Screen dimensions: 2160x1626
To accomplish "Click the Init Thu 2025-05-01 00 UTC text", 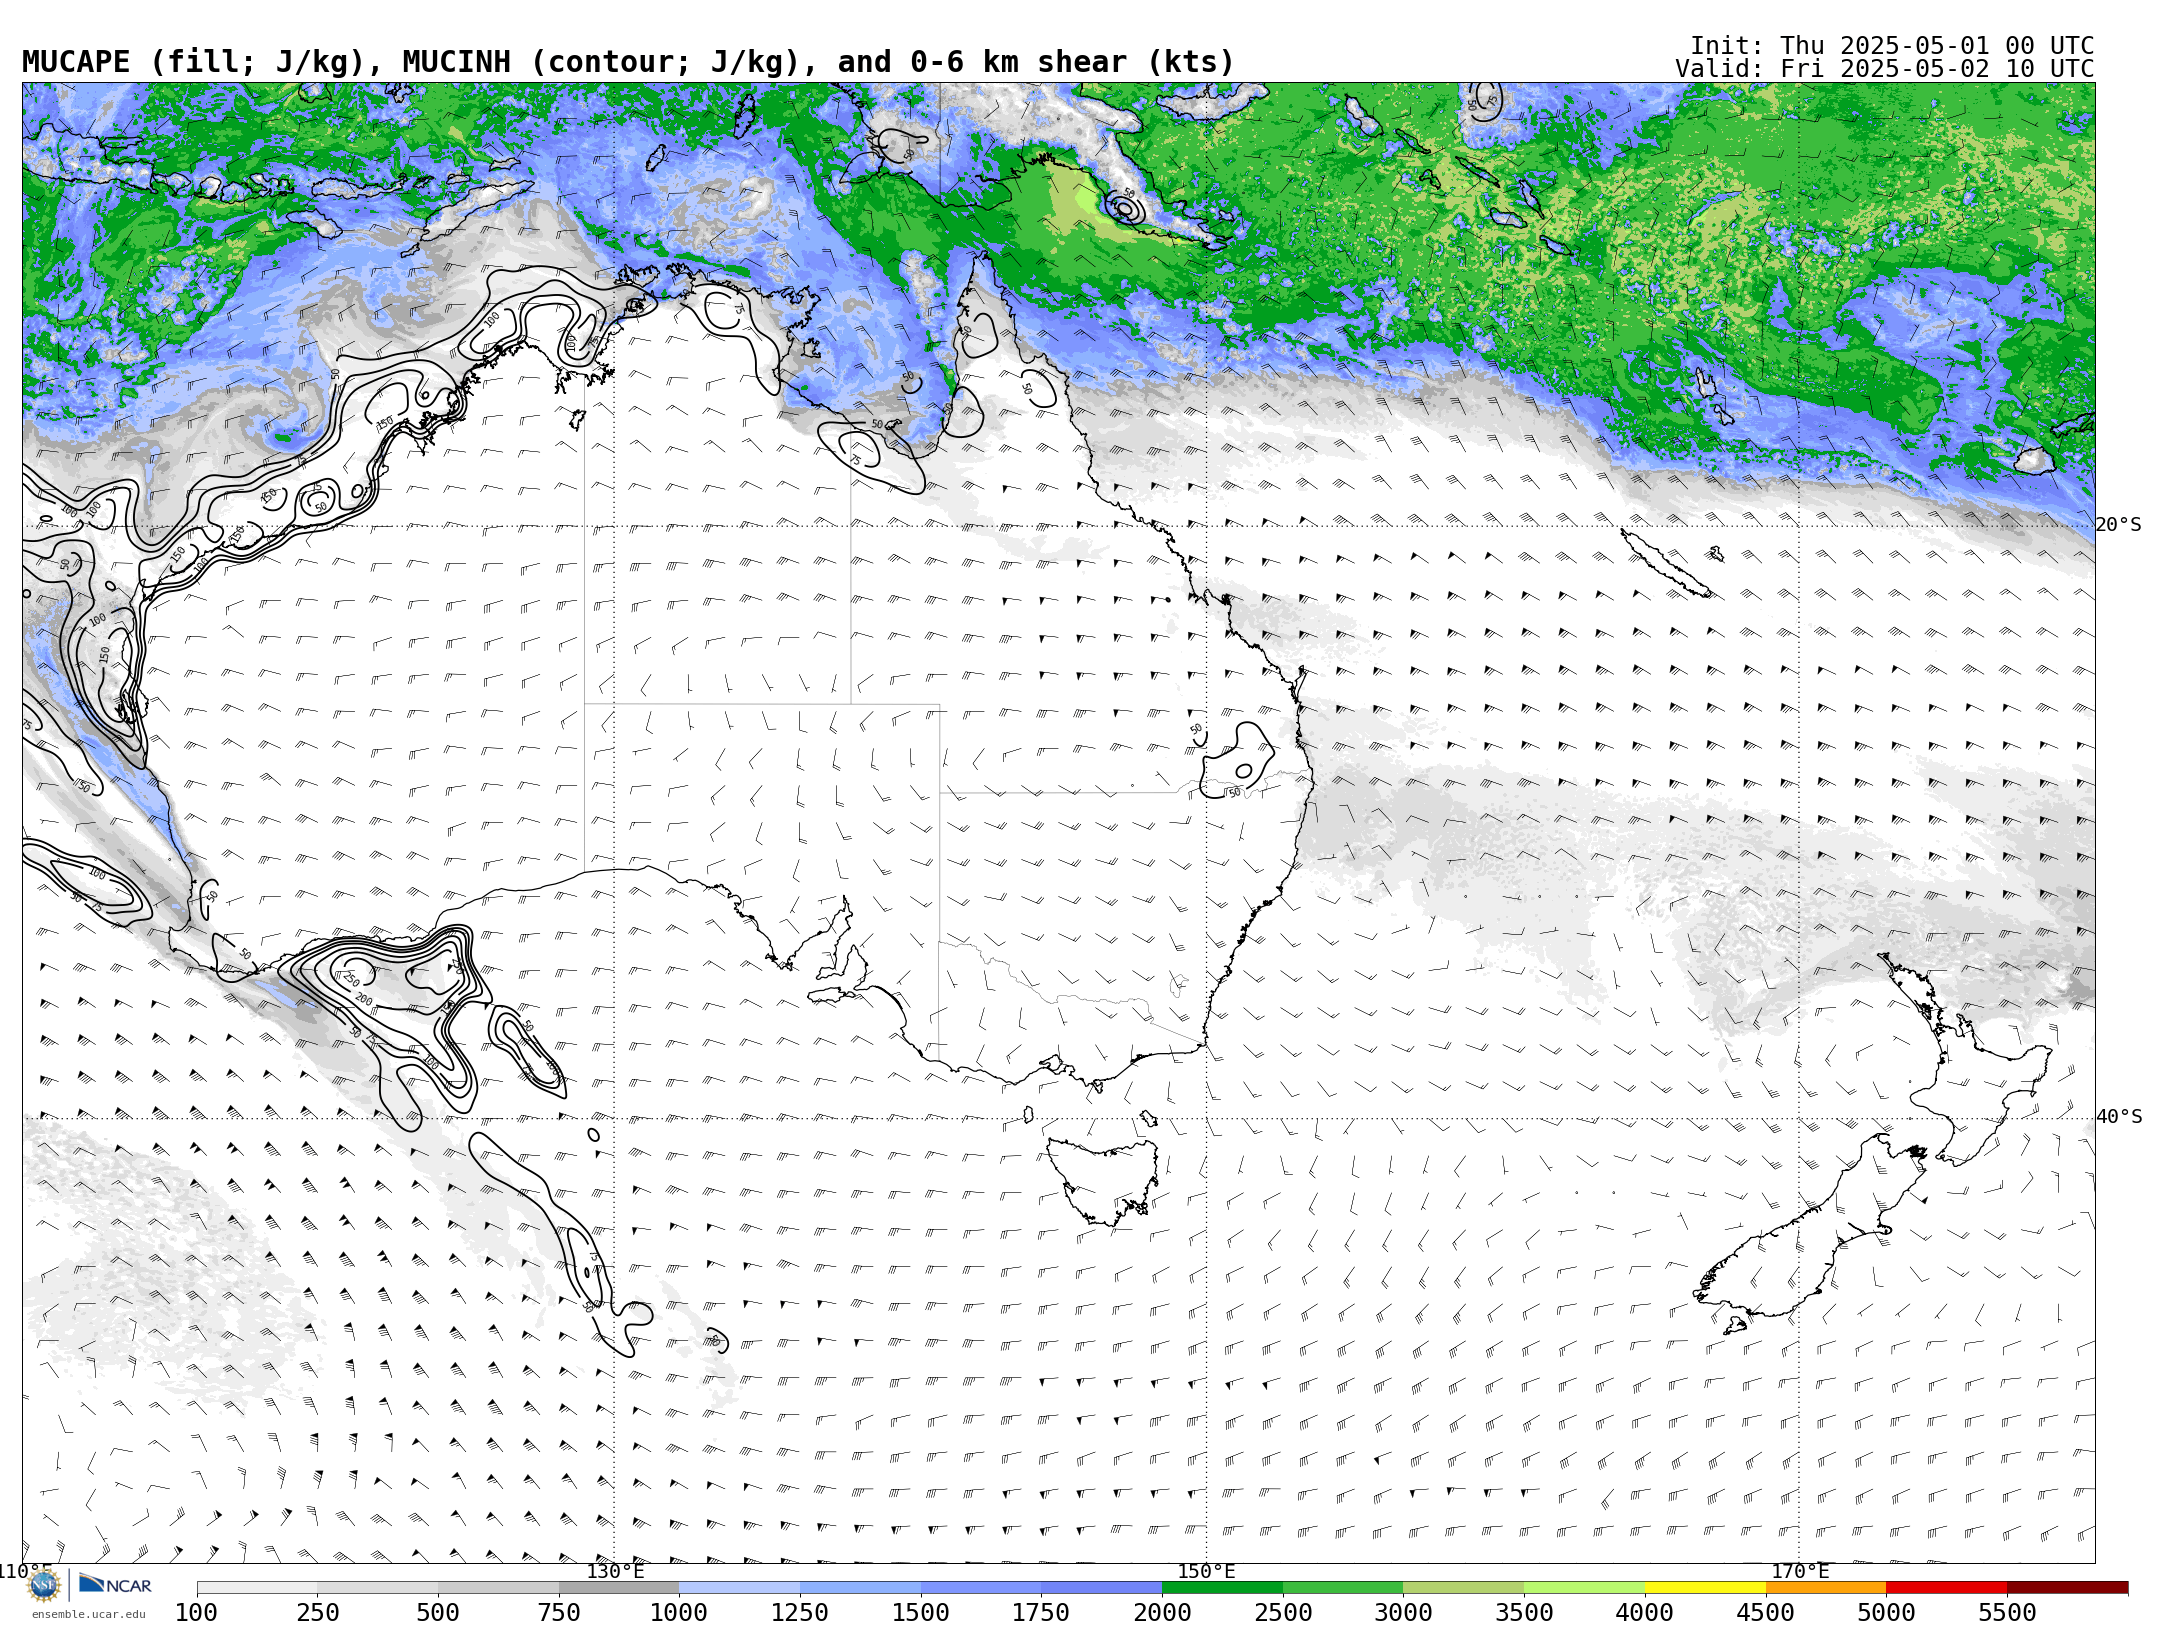I will click(1892, 46).
